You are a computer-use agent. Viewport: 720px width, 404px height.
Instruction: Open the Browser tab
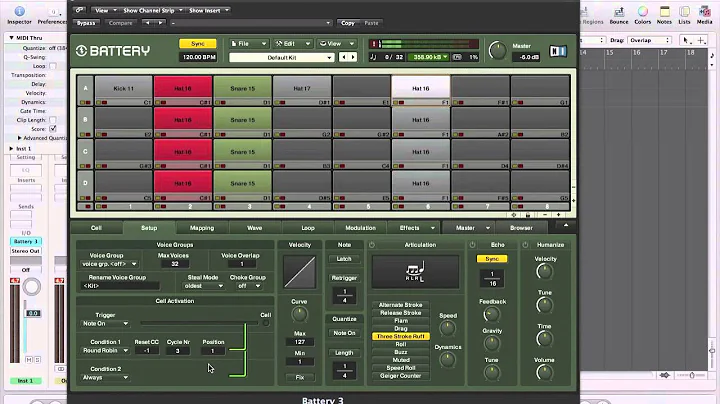coord(521,228)
